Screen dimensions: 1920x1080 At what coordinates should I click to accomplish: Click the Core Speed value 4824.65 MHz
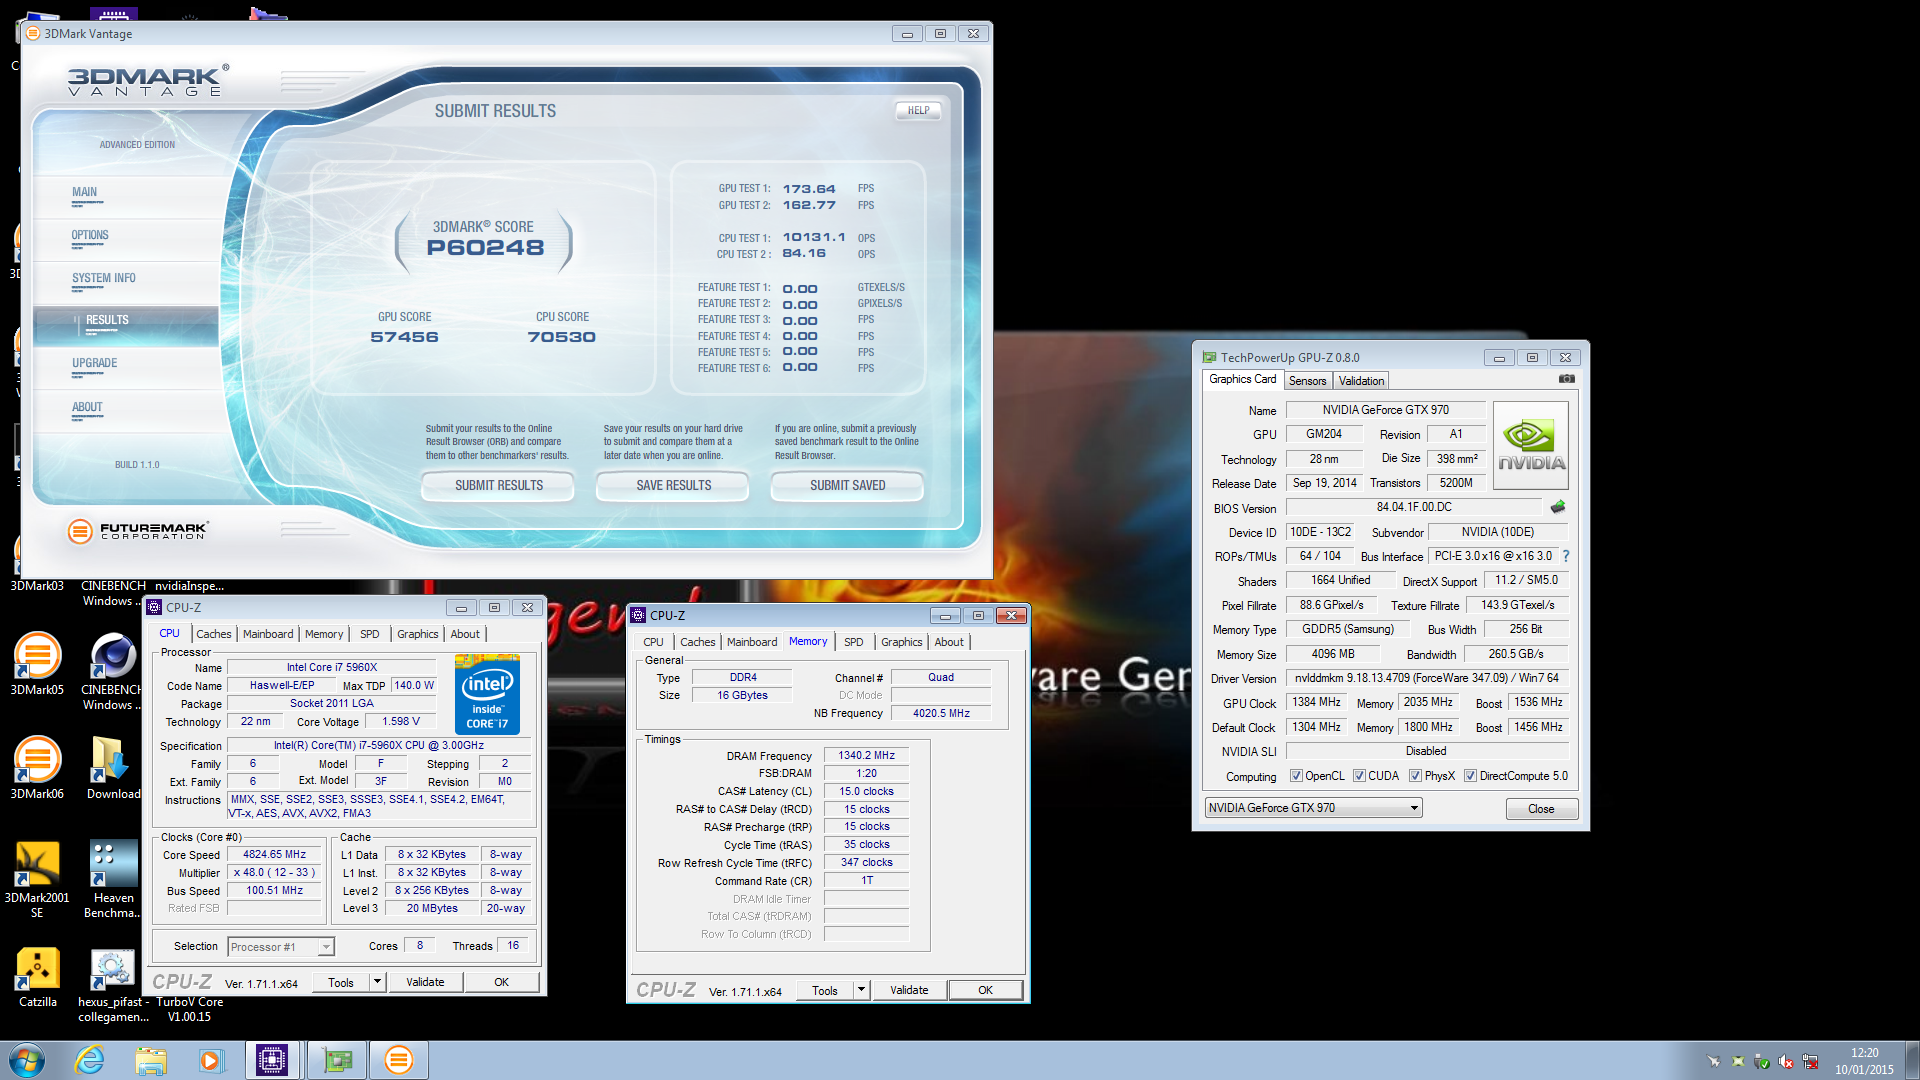275,855
